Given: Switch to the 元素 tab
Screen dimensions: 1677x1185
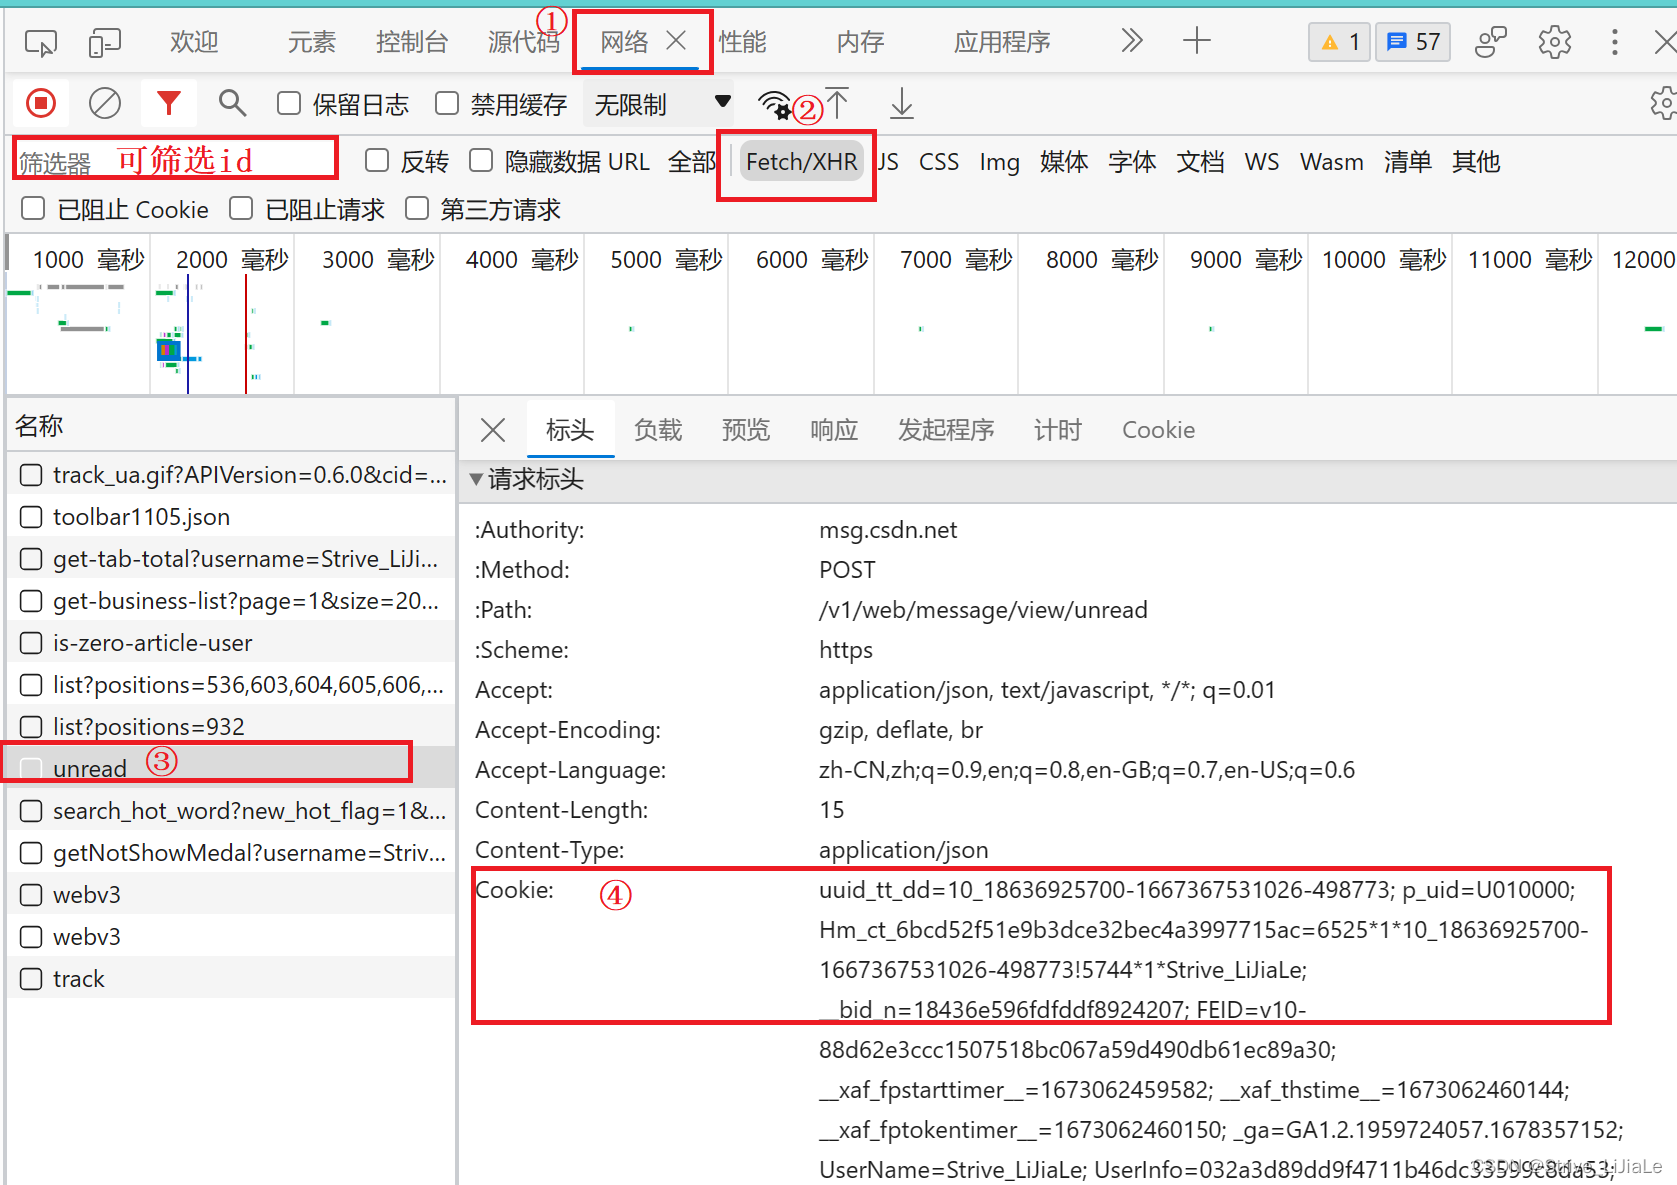Looking at the screenshot, I should (312, 42).
